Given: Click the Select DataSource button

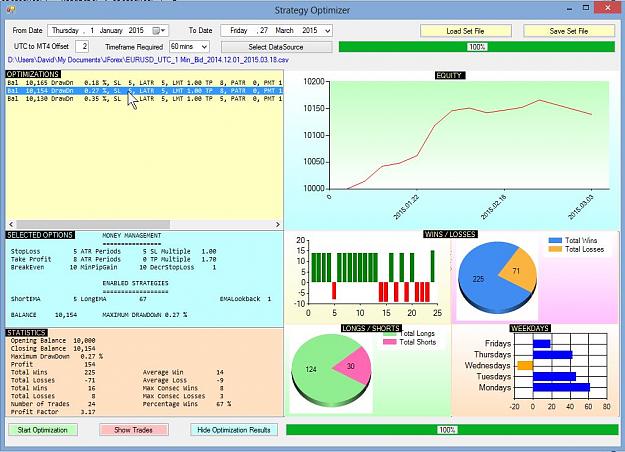Looking at the screenshot, I should coord(276,47).
